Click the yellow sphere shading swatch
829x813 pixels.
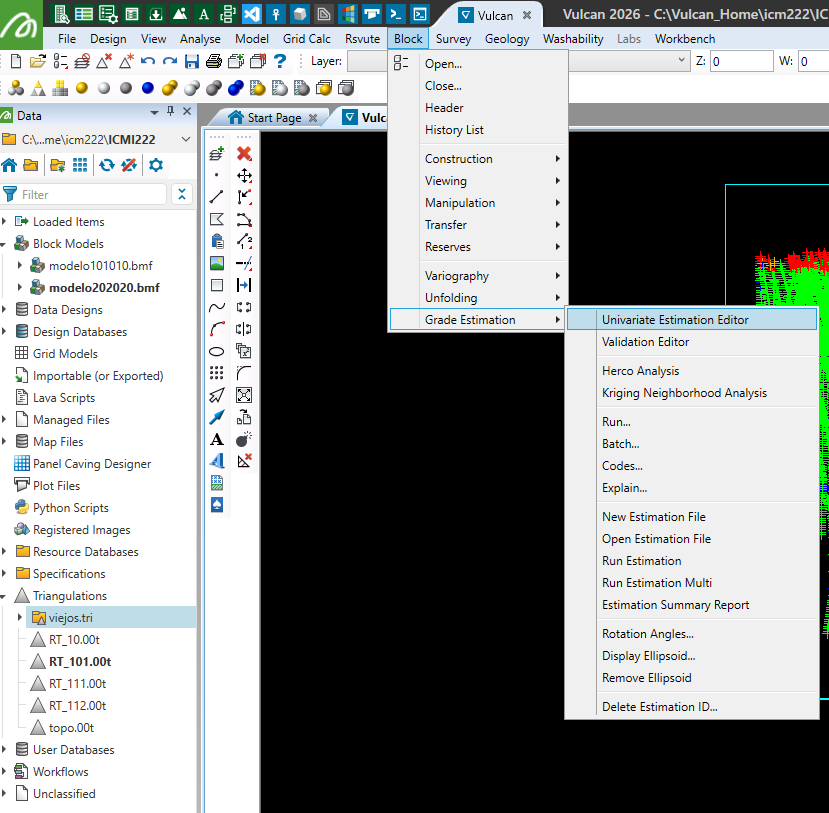coord(81,88)
